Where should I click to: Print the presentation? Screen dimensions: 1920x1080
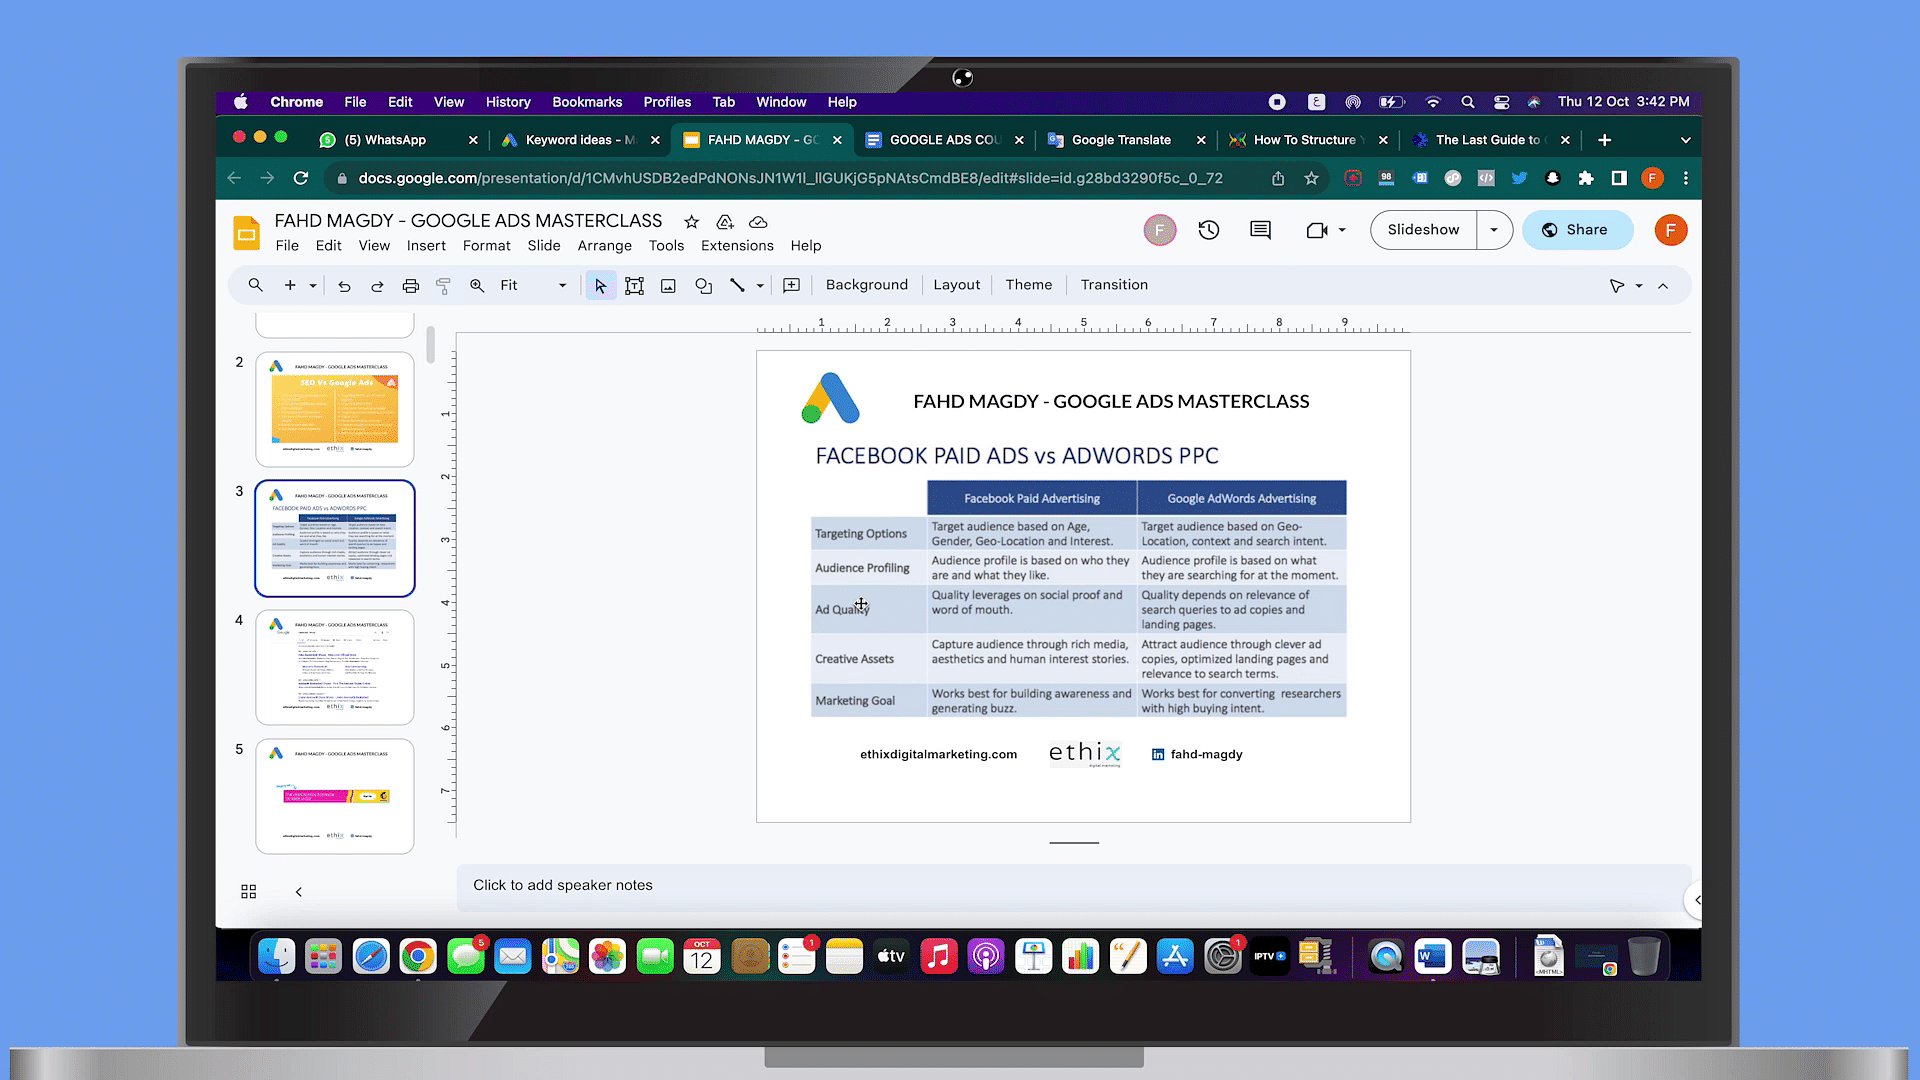(410, 286)
